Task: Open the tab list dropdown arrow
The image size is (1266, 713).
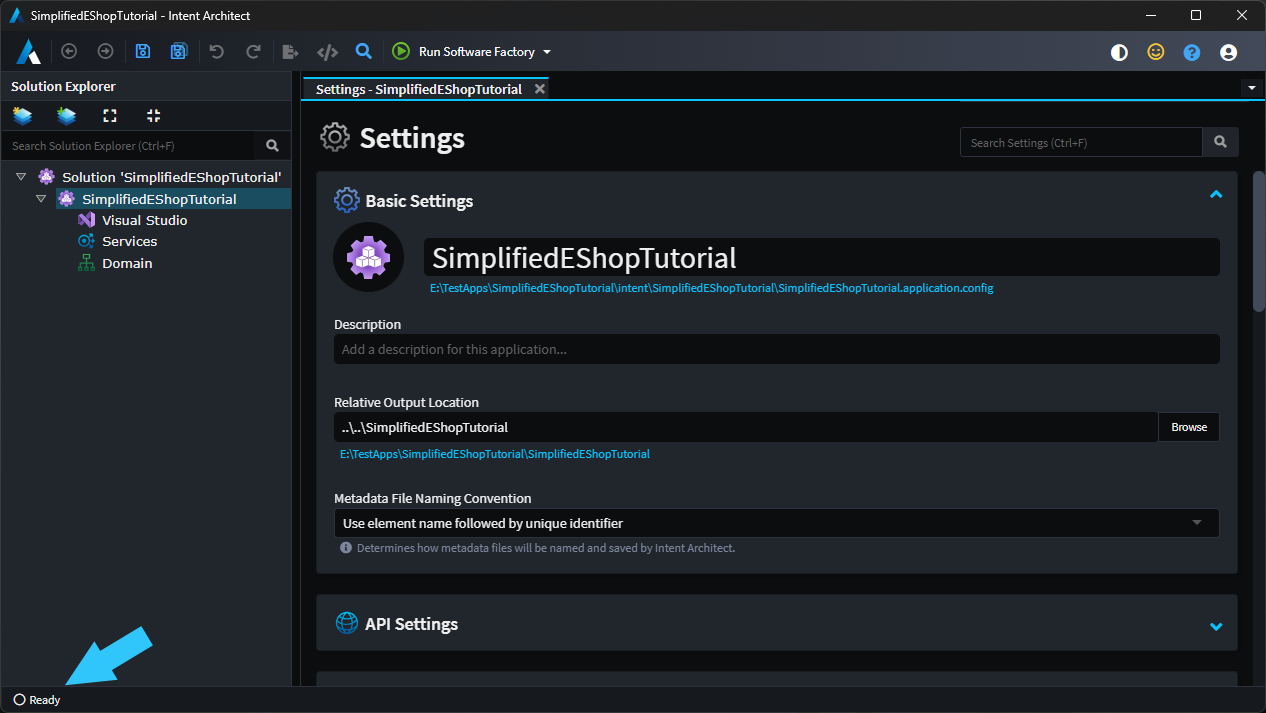Action: coord(1252,88)
